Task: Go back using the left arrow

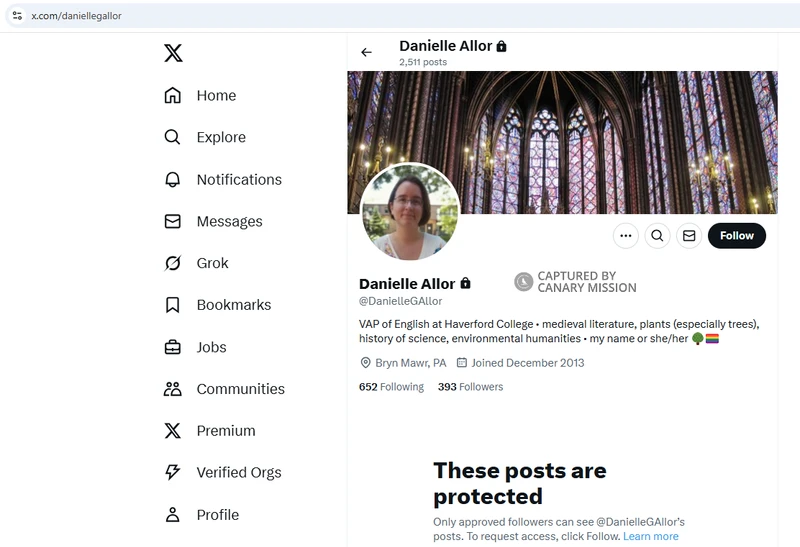Action: [367, 53]
